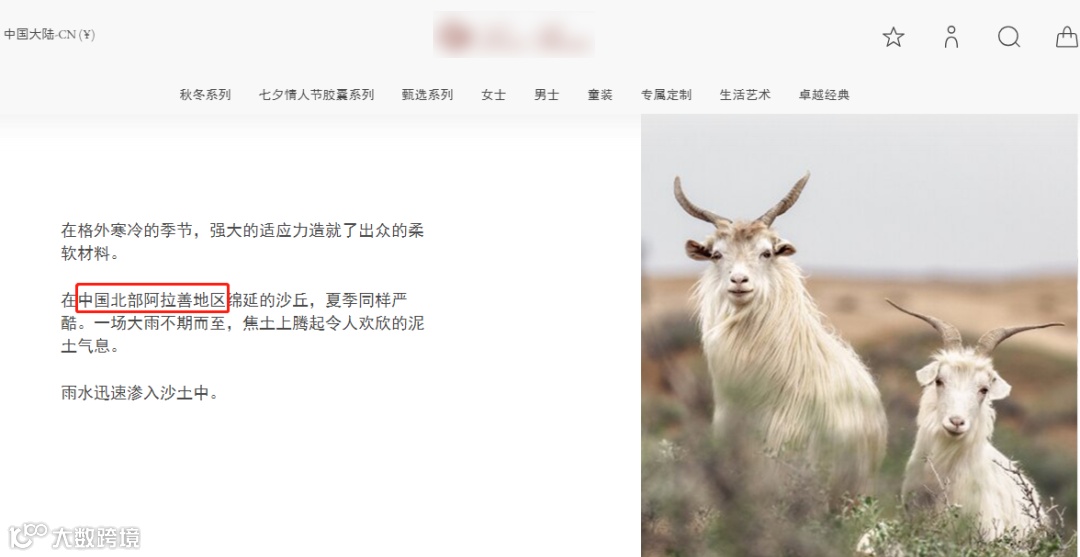Viewport: 1080px width, 557px height.
Task: Open the wishlist star icon
Action: pyautogui.click(x=893, y=36)
